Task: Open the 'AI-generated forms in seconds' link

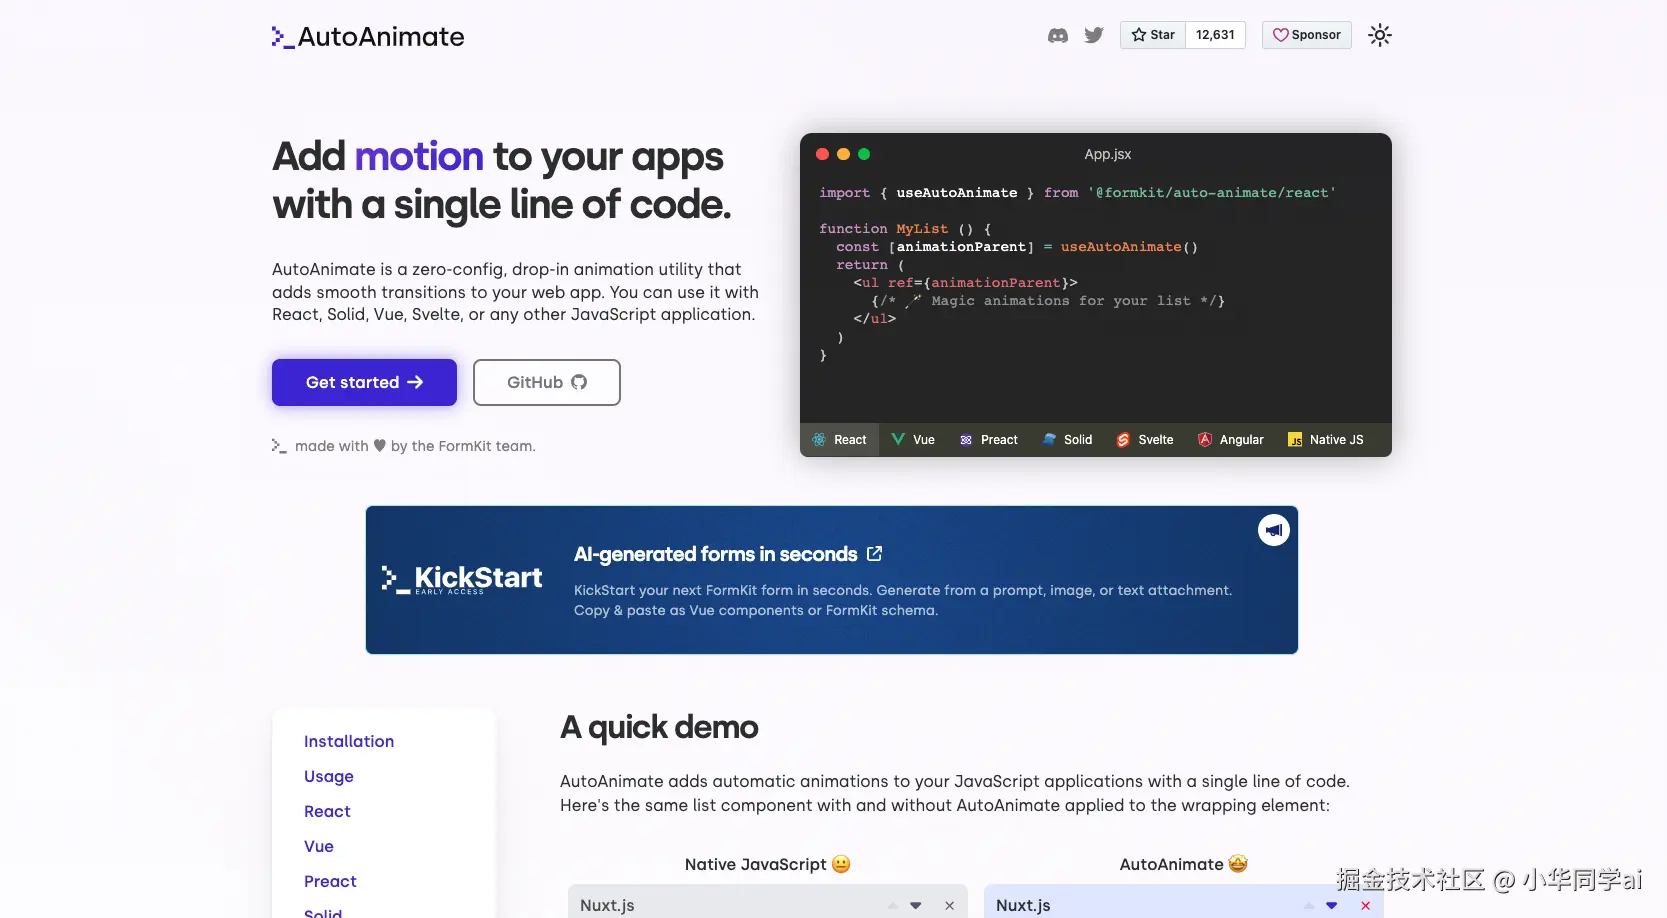Action: point(728,554)
